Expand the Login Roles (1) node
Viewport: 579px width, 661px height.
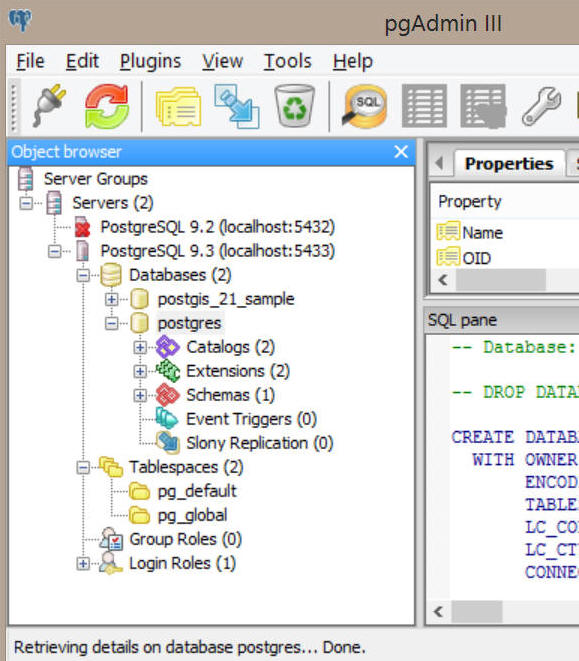tap(83, 564)
